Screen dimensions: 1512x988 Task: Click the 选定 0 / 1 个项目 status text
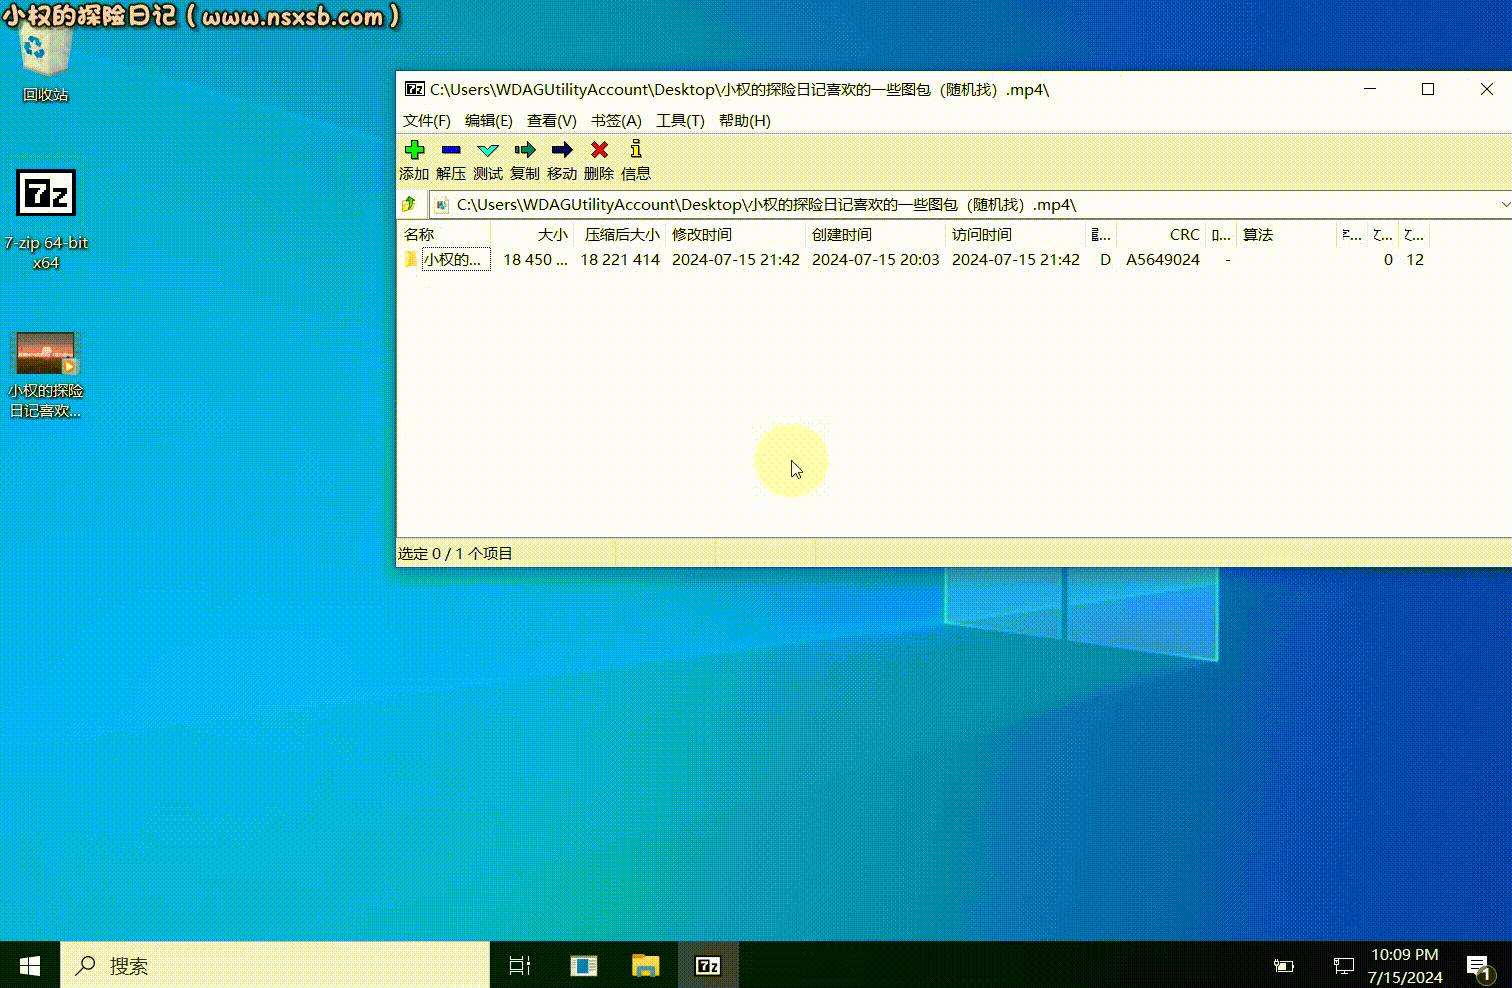[x=455, y=553]
